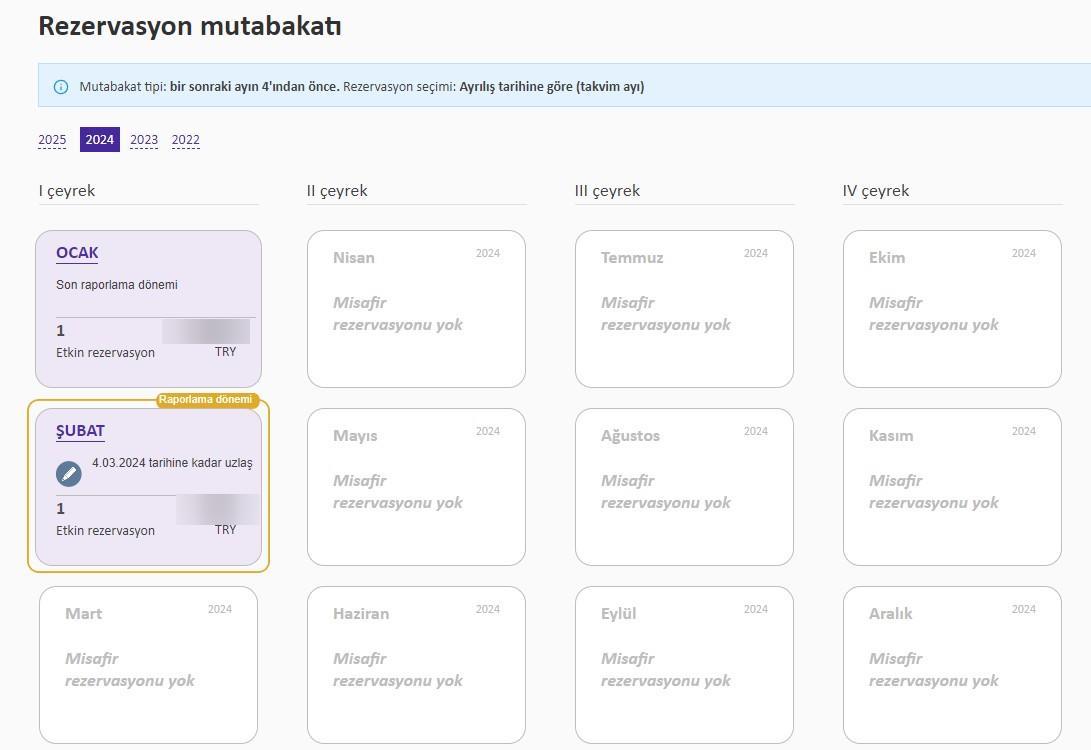Screen dimensions: 1091x750
Task: Click the Raporlama dönemi badge
Action: 207,399
